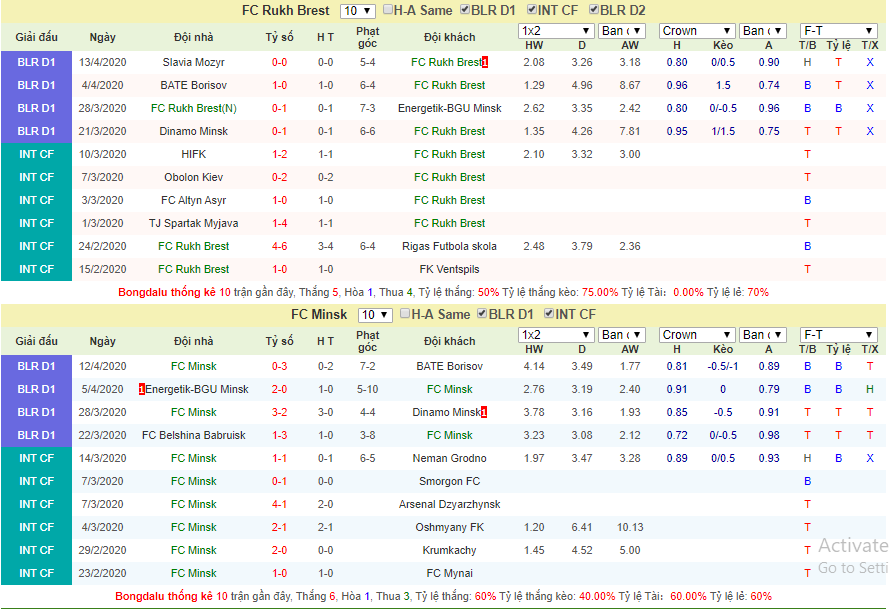Image resolution: width=889 pixels, height=609 pixels.
Task: Click the red card marker after Dinamo Minsk on 28/3/2020
Action: (484, 413)
